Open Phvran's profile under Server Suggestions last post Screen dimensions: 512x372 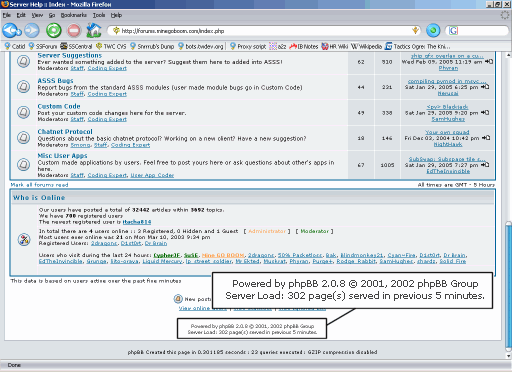tap(448, 68)
